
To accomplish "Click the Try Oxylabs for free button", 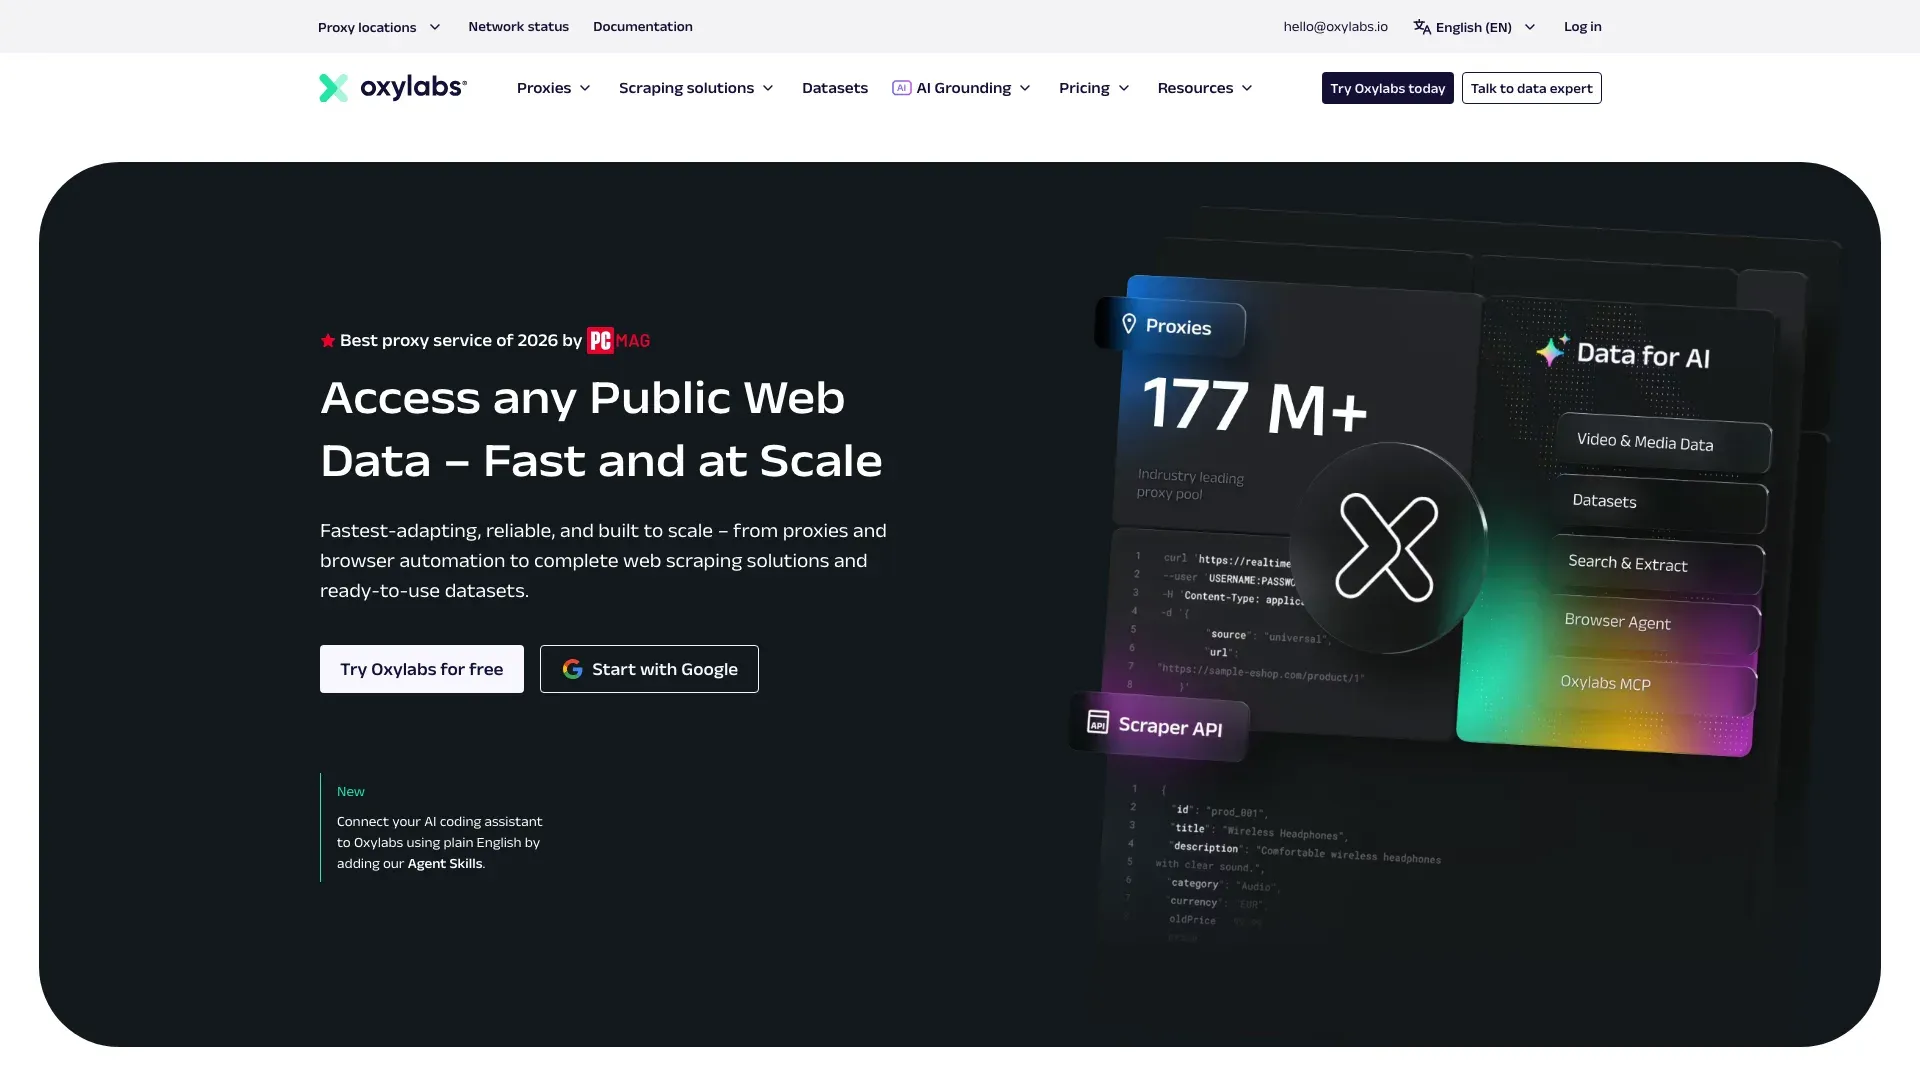I will (x=422, y=669).
